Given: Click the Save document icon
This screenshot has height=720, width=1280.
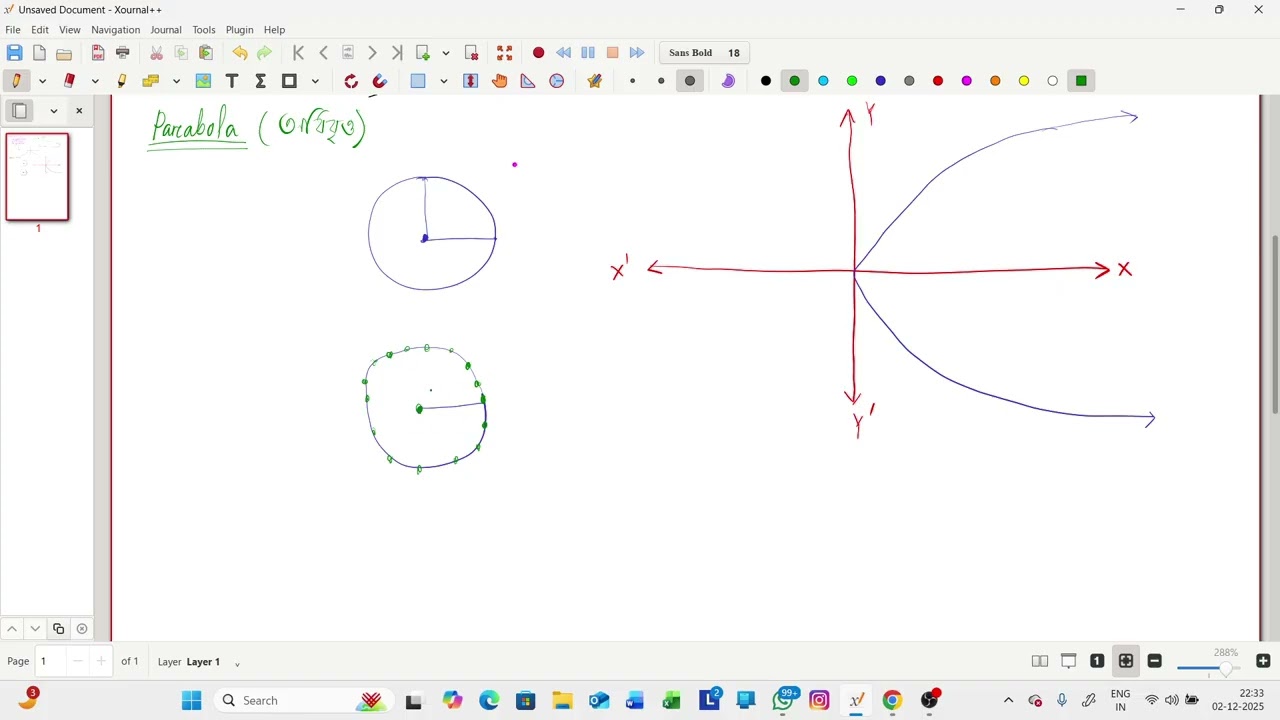Looking at the screenshot, I should (14, 53).
